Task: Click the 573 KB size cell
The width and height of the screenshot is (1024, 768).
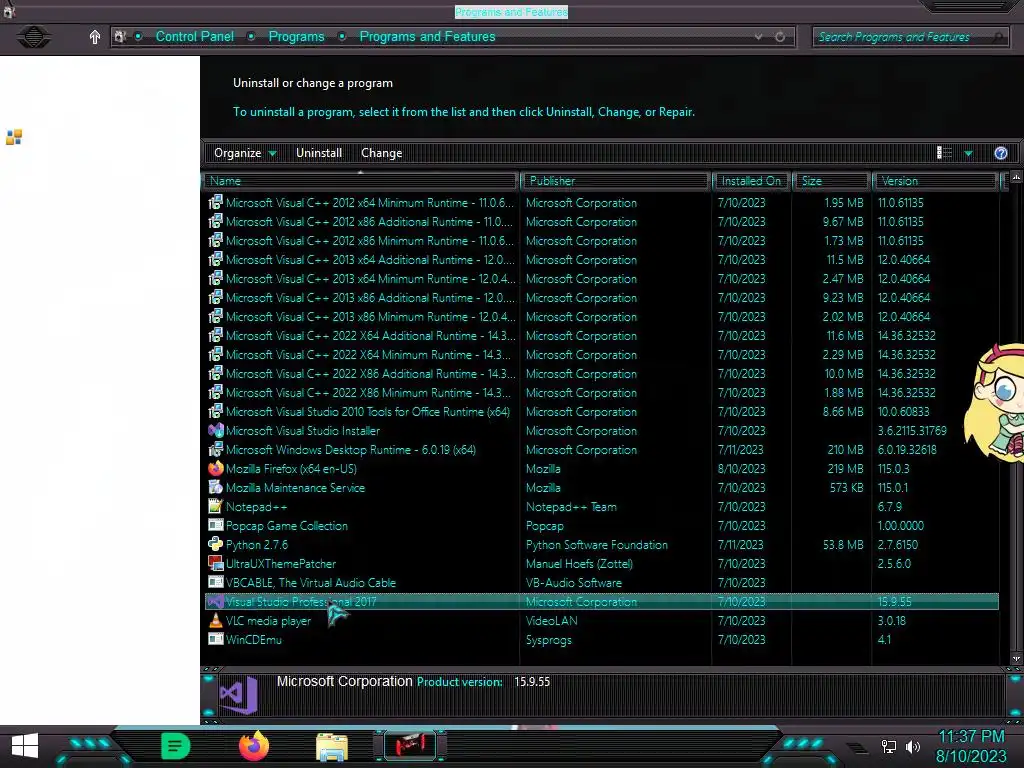Action: click(x=846, y=487)
